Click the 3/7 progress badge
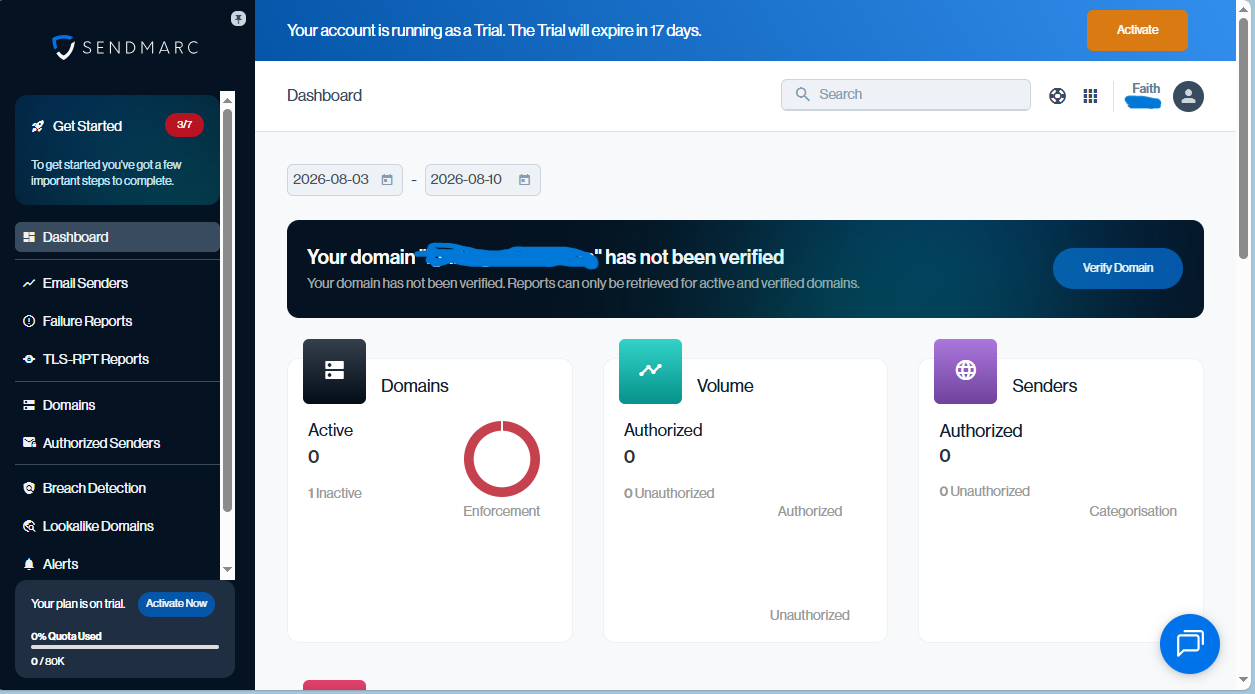The height and width of the screenshot is (694, 1255). (x=184, y=125)
